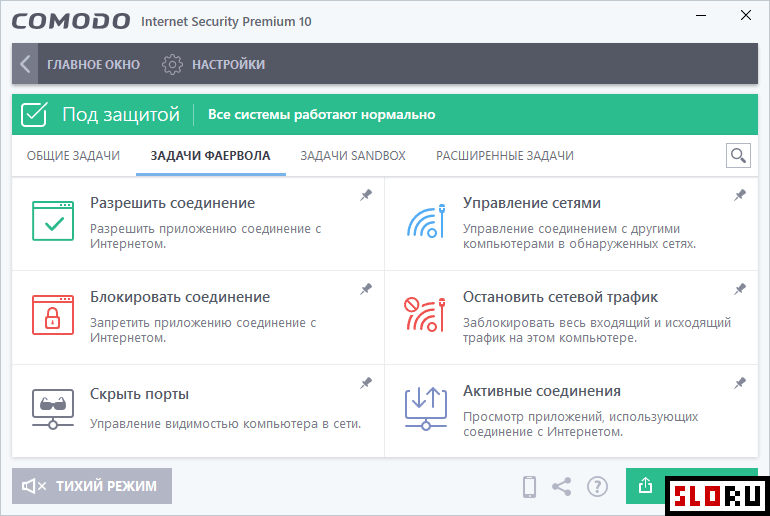The height and width of the screenshot is (516, 770).
Task: Click description Управление соединением с другими компьютерами
Action: pos(579,236)
